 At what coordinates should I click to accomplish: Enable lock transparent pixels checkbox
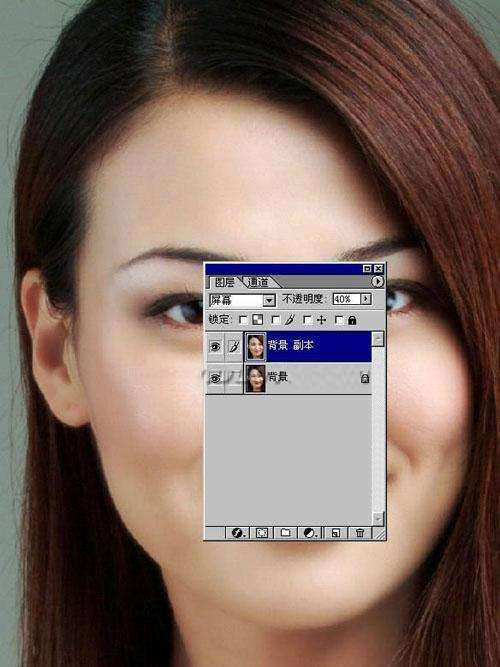coord(243,320)
